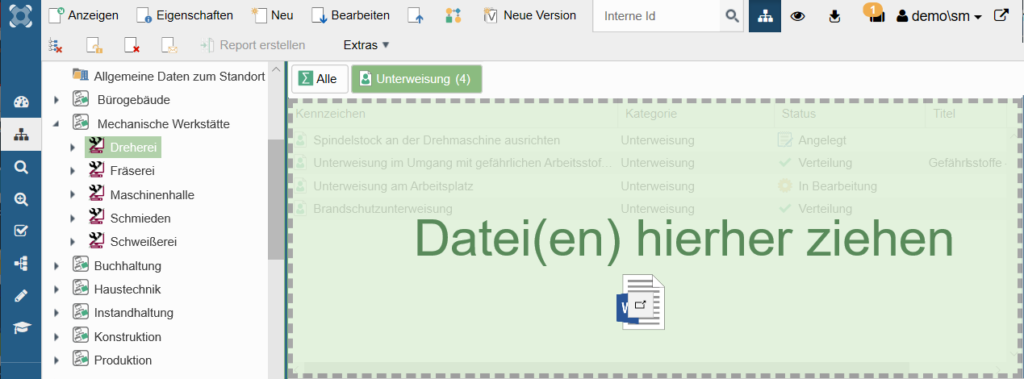The image size is (1024, 379).
Task: Open the search magnifier in left sidebar
Action: point(21,168)
